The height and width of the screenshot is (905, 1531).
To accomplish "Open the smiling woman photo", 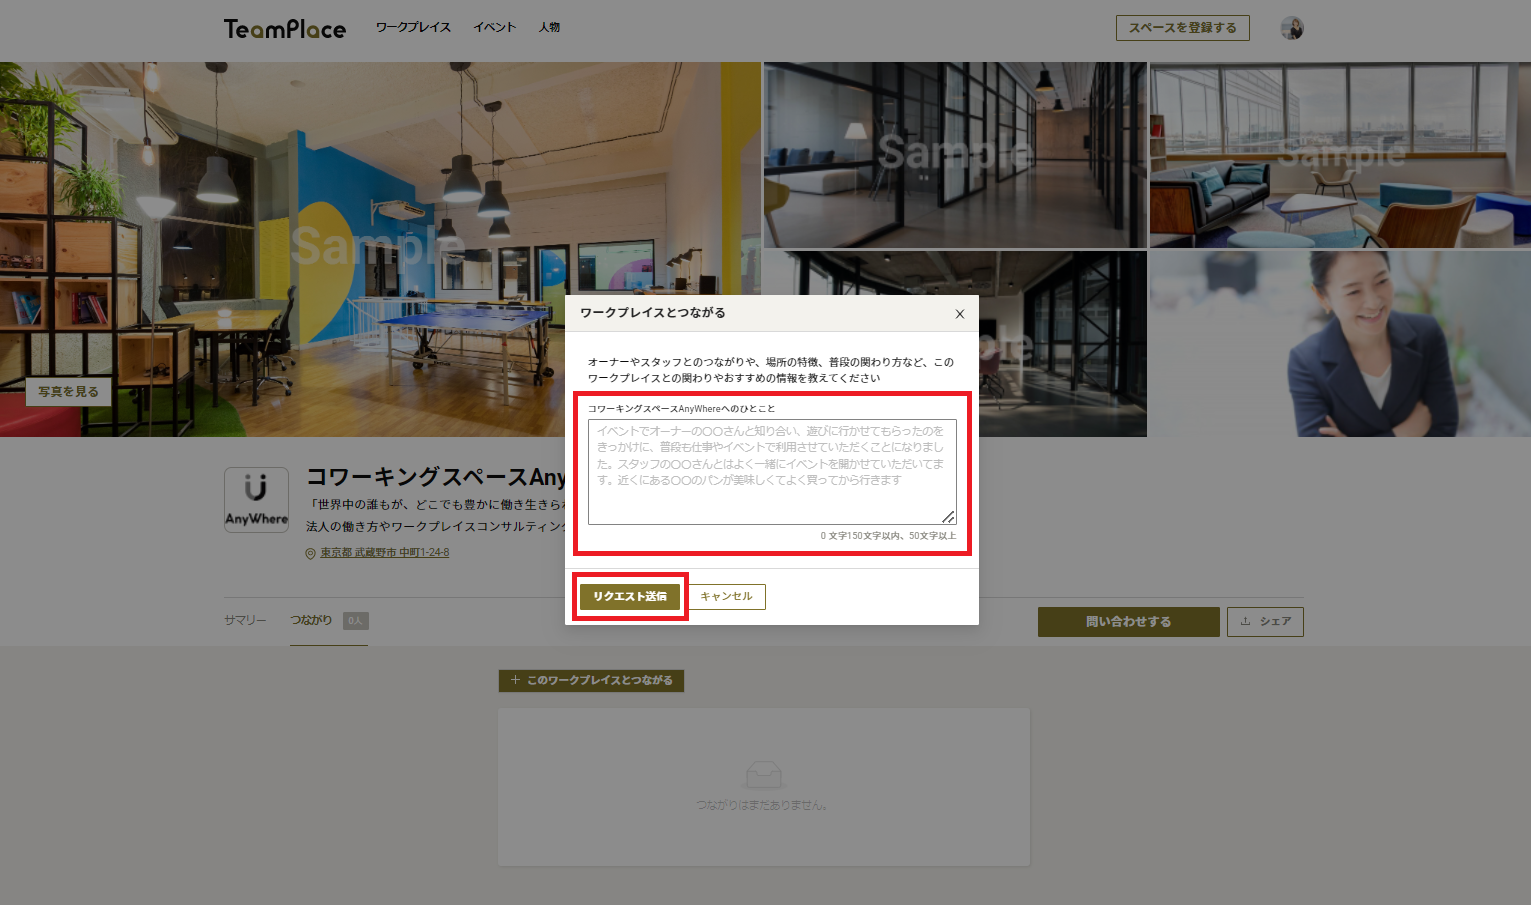I will pos(1340,344).
